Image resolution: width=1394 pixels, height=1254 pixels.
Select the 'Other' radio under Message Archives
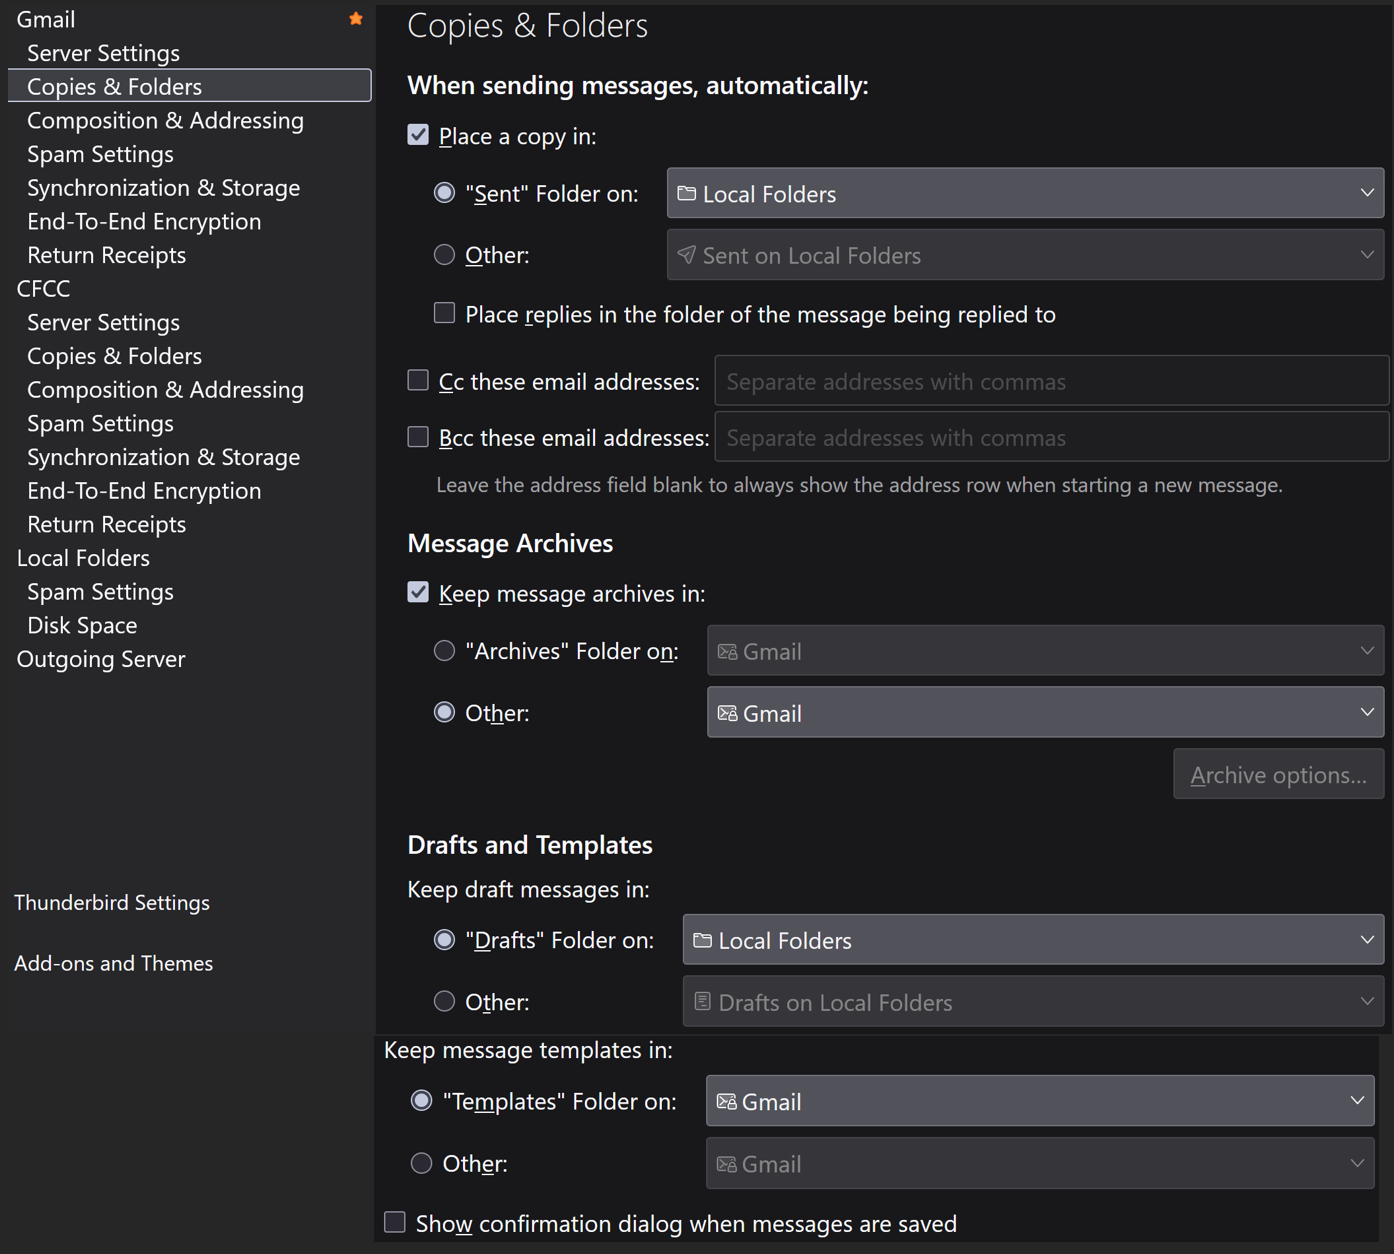(444, 712)
